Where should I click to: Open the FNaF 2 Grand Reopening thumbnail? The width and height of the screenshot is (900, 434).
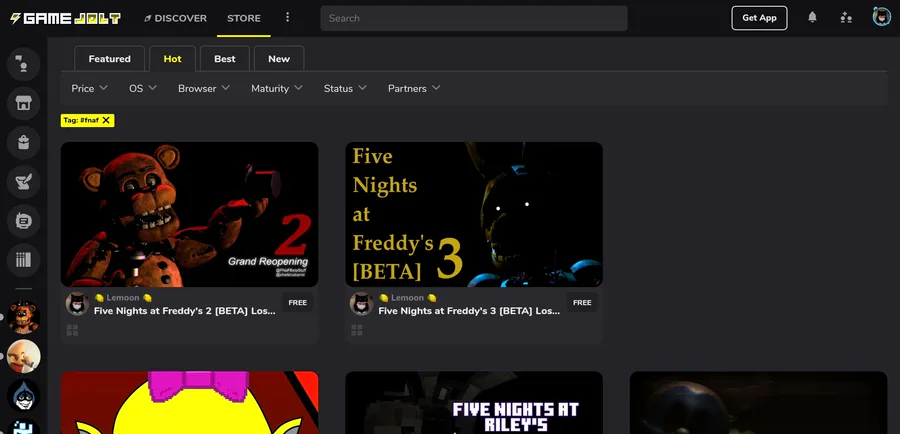point(189,214)
